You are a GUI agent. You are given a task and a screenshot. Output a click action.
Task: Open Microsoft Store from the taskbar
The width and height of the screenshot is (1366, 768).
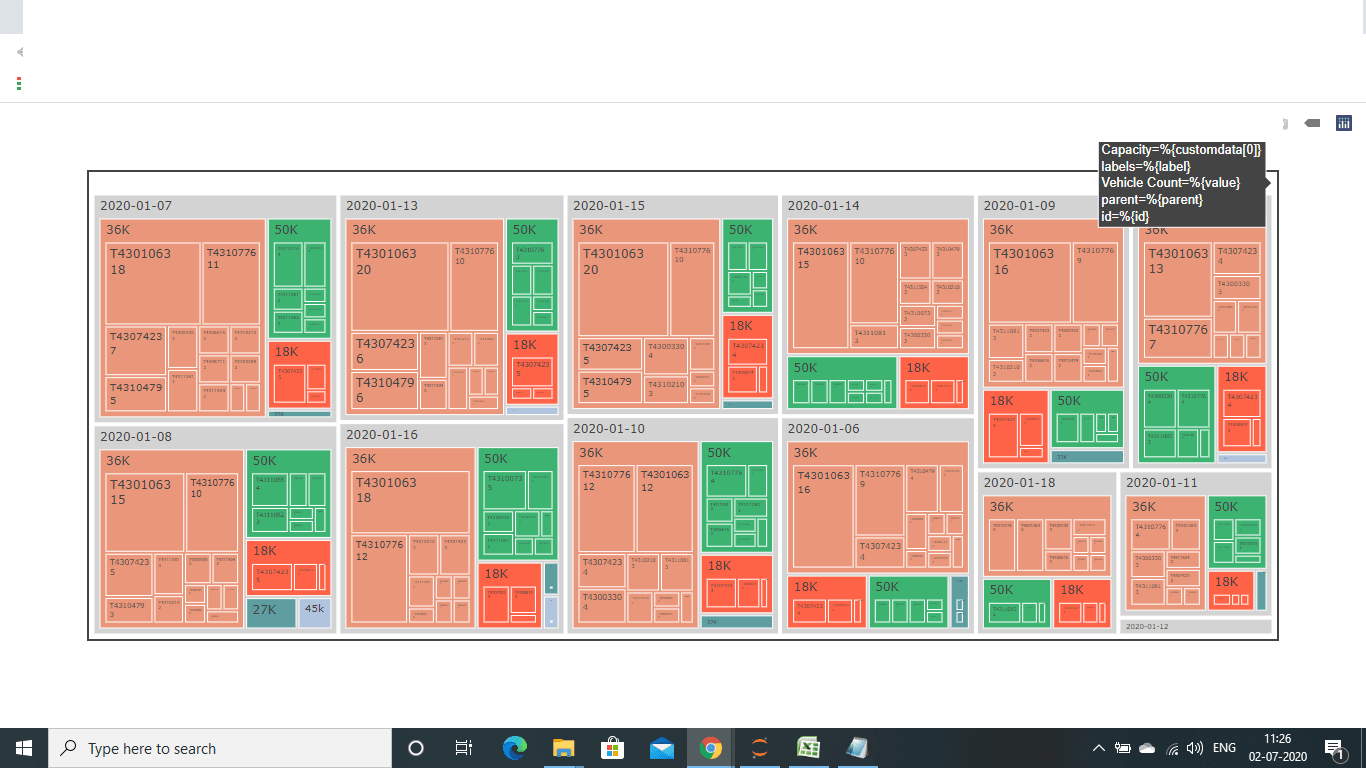coord(612,748)
